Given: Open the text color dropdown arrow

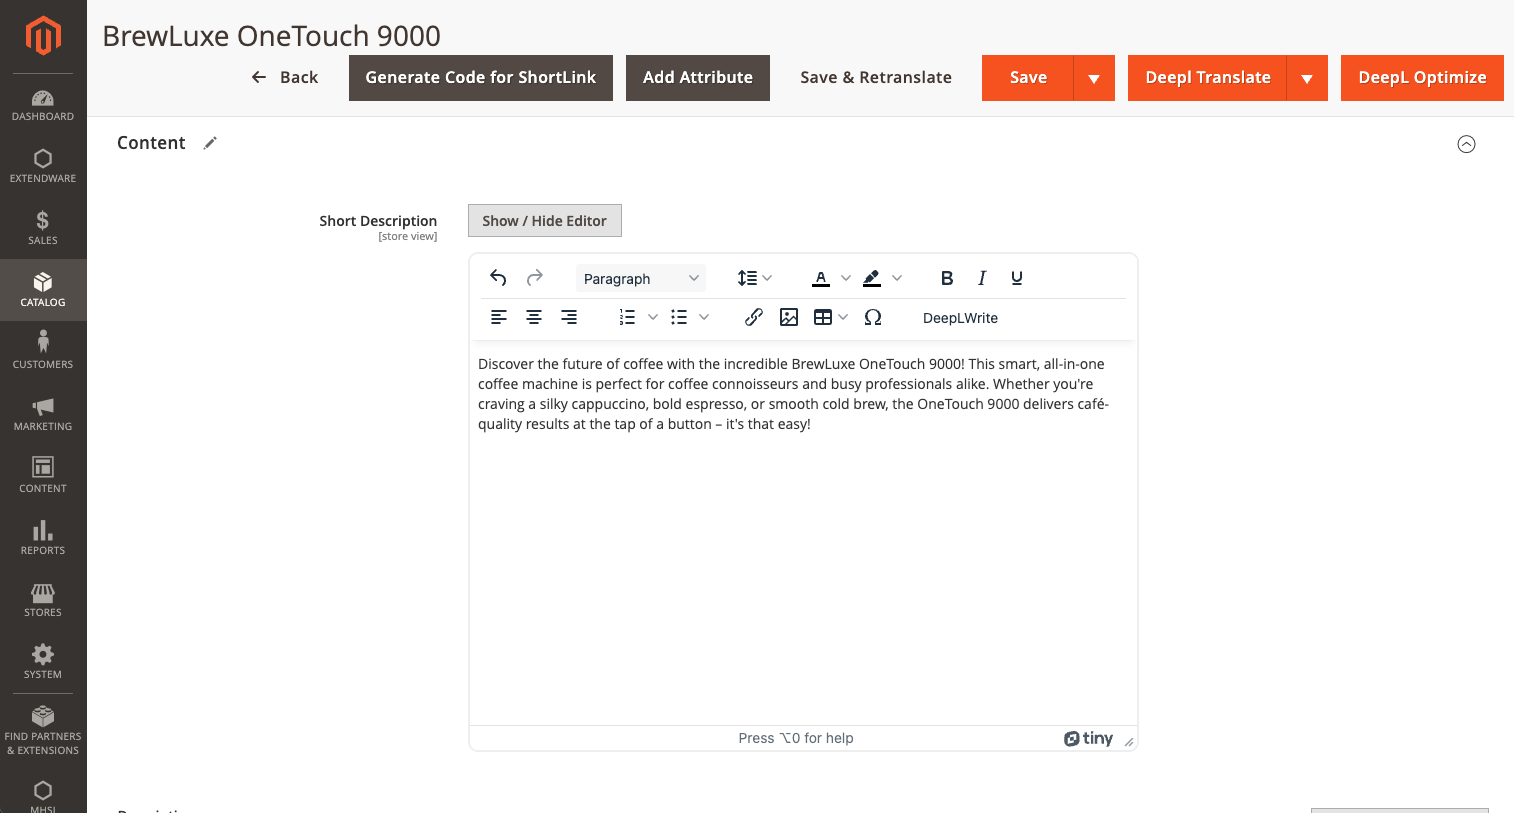Looking at the screenshot, I should pos(846,278).
